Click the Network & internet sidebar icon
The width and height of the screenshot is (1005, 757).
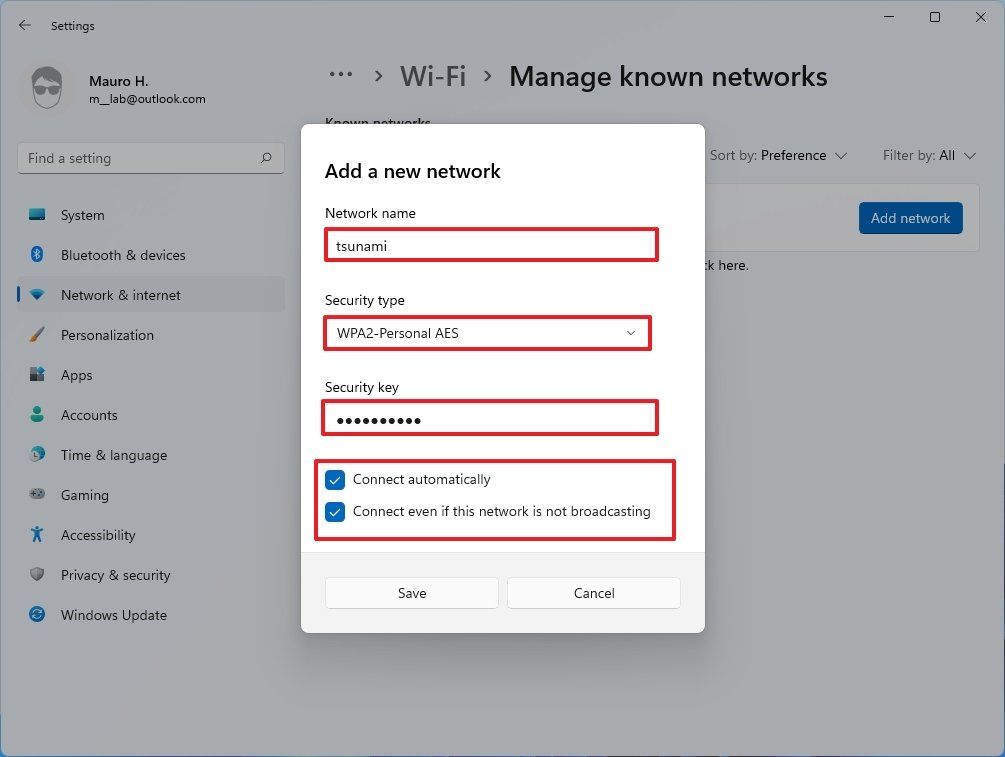[36, 295]
